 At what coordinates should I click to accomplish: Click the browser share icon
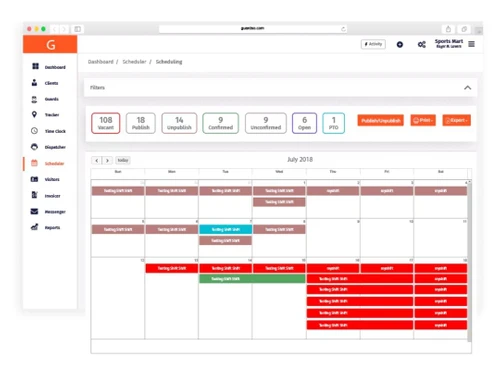(x=448, y=29)
